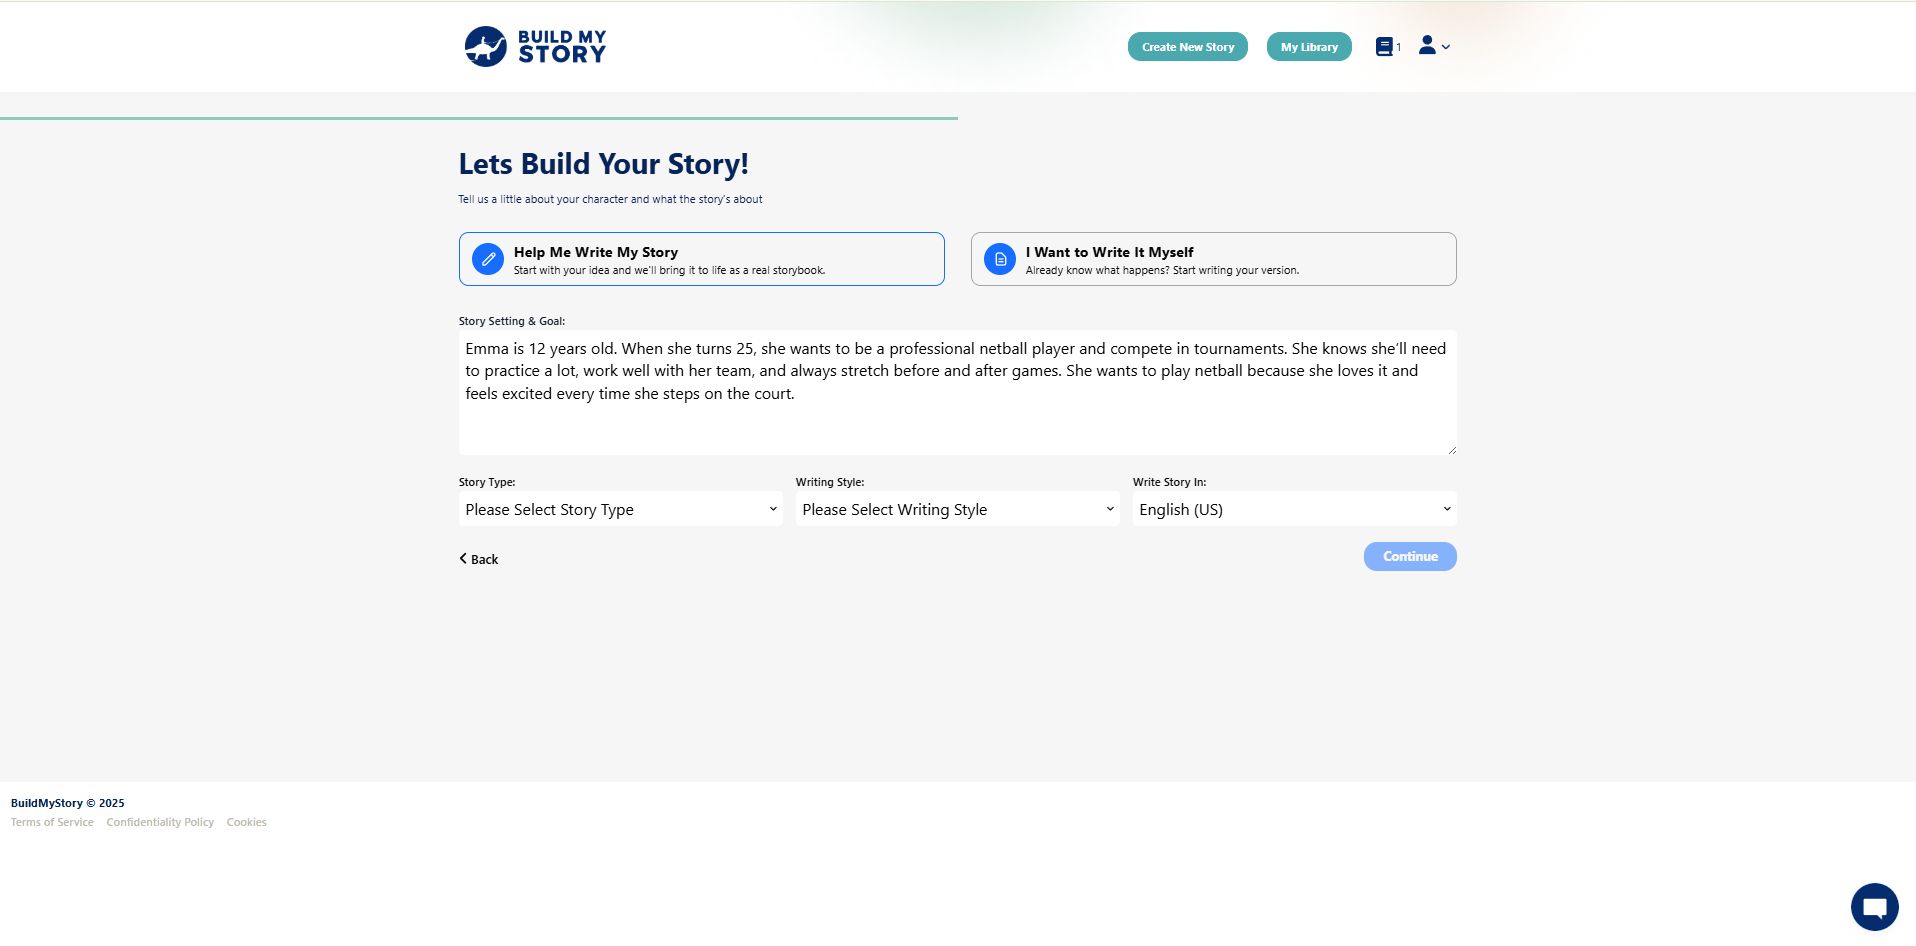Click the green step progress bar
1916x946 pixels.
[478, 118]
